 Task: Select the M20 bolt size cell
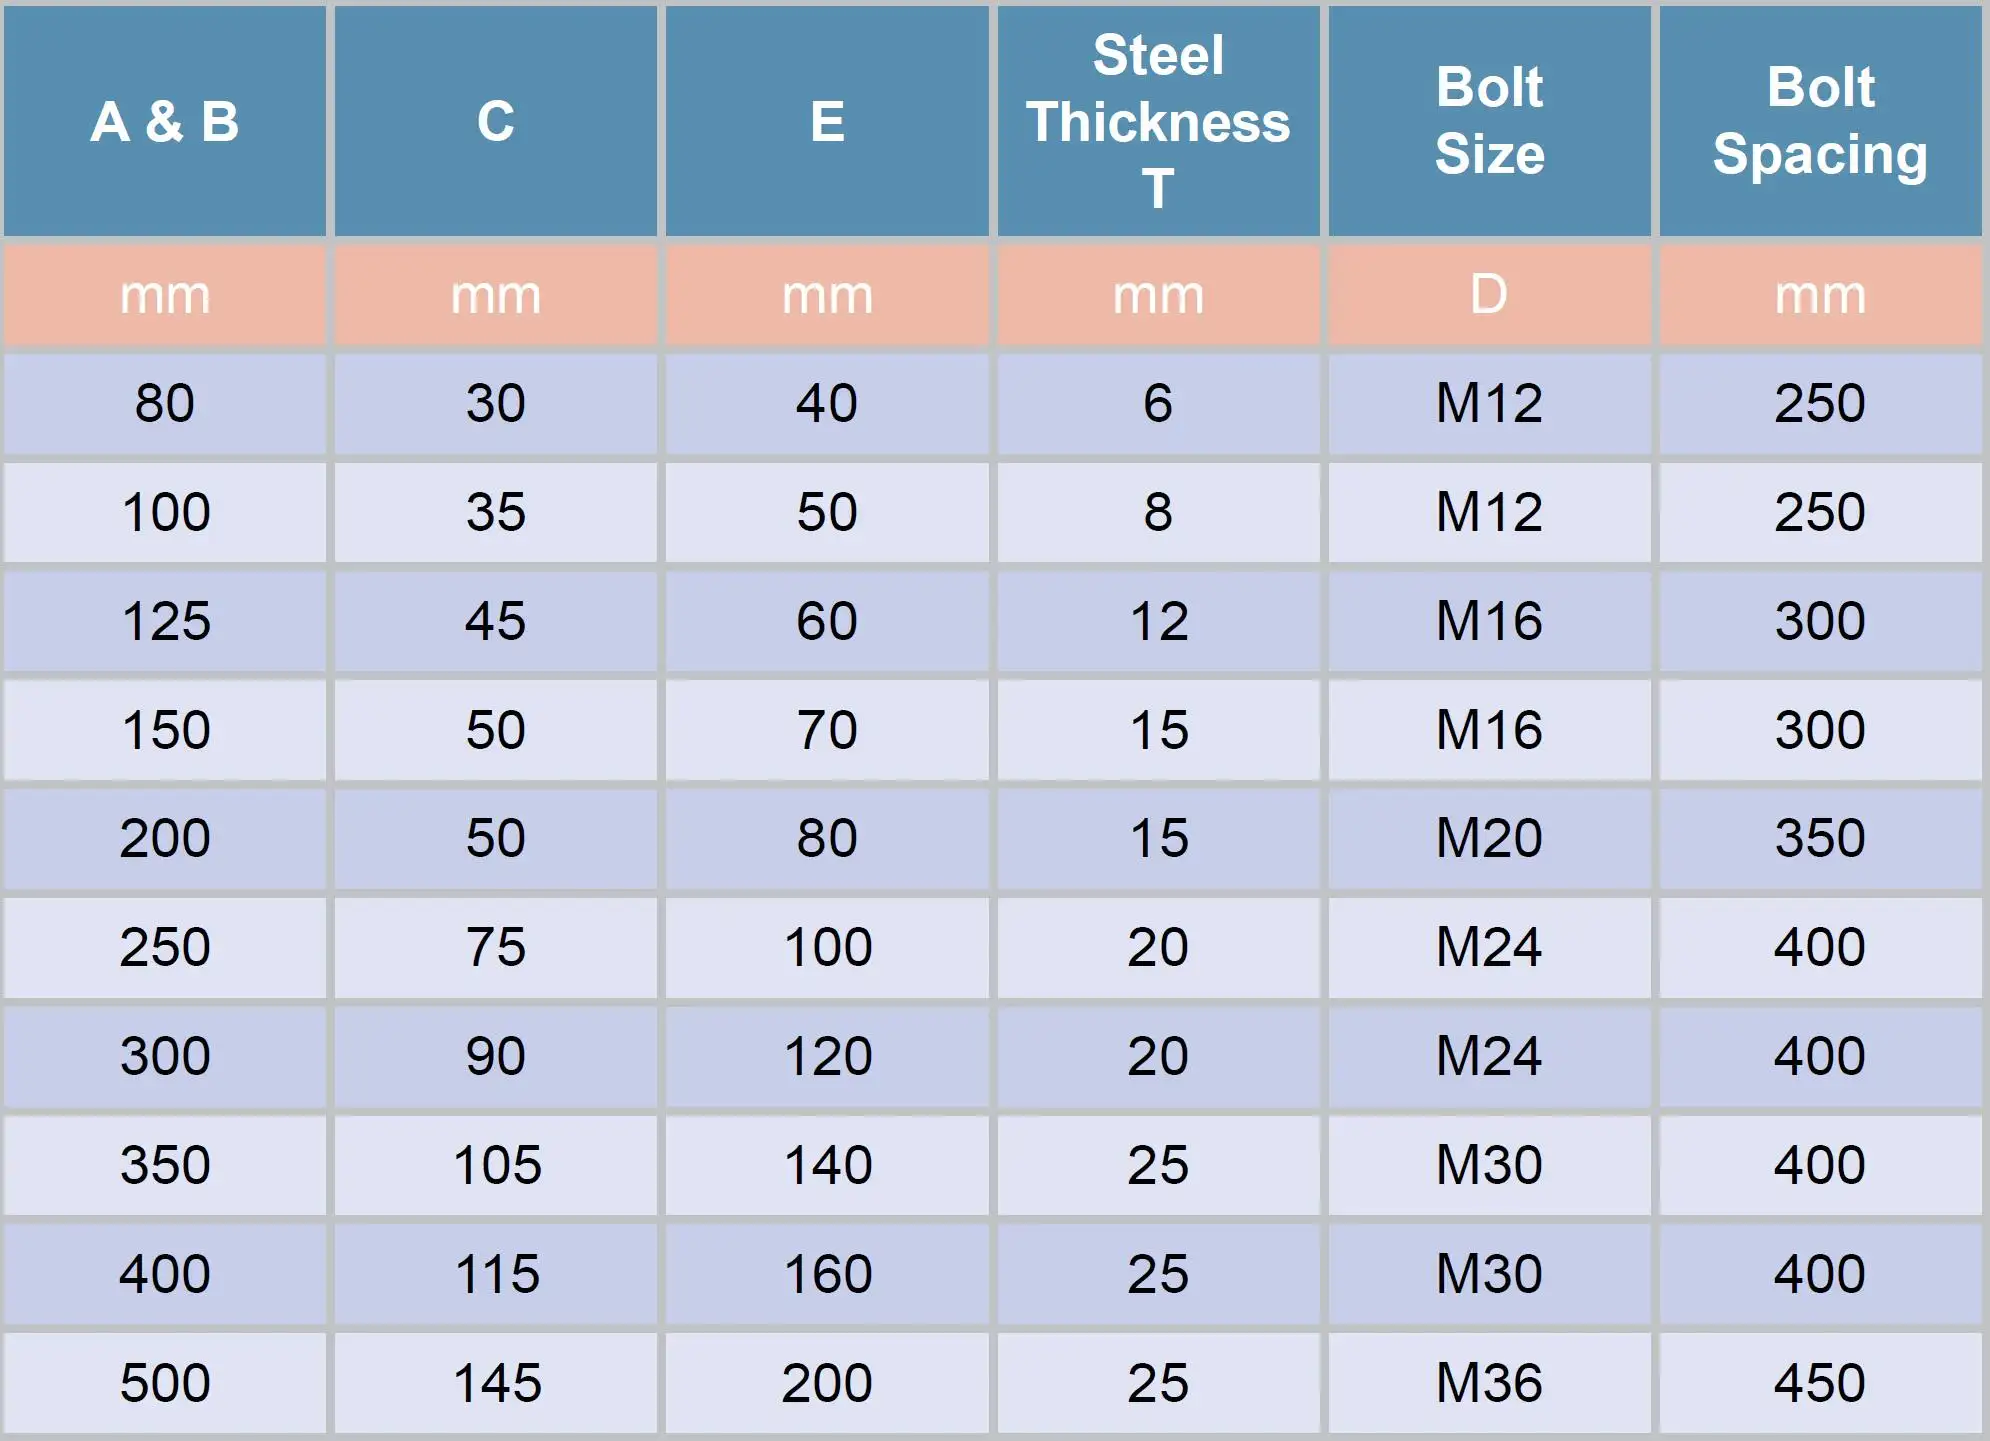pos(1489,838)
